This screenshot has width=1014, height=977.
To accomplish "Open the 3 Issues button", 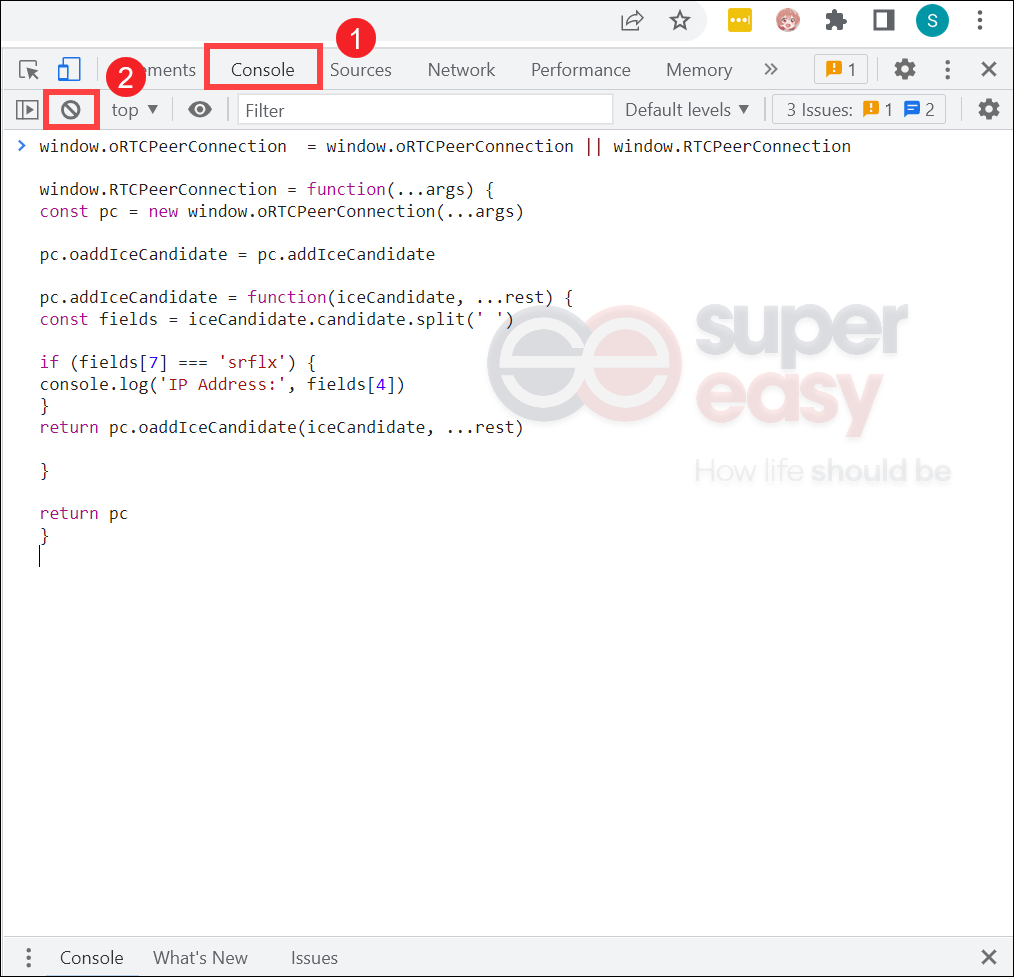I will click(859, 109).
